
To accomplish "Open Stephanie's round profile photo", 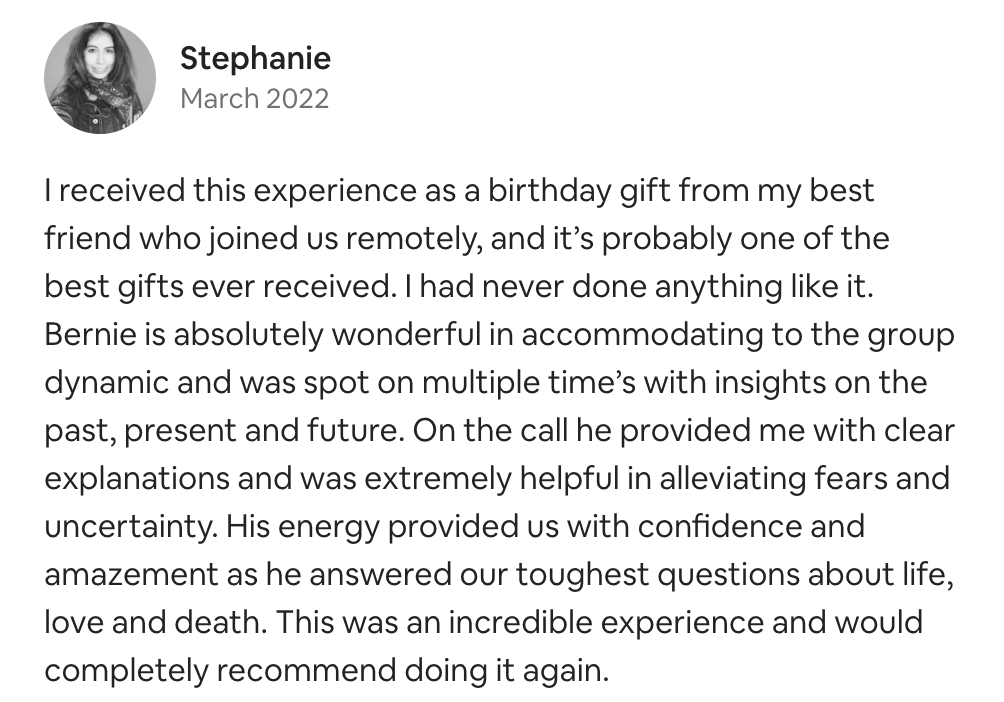I will click(x=100, y=78).
